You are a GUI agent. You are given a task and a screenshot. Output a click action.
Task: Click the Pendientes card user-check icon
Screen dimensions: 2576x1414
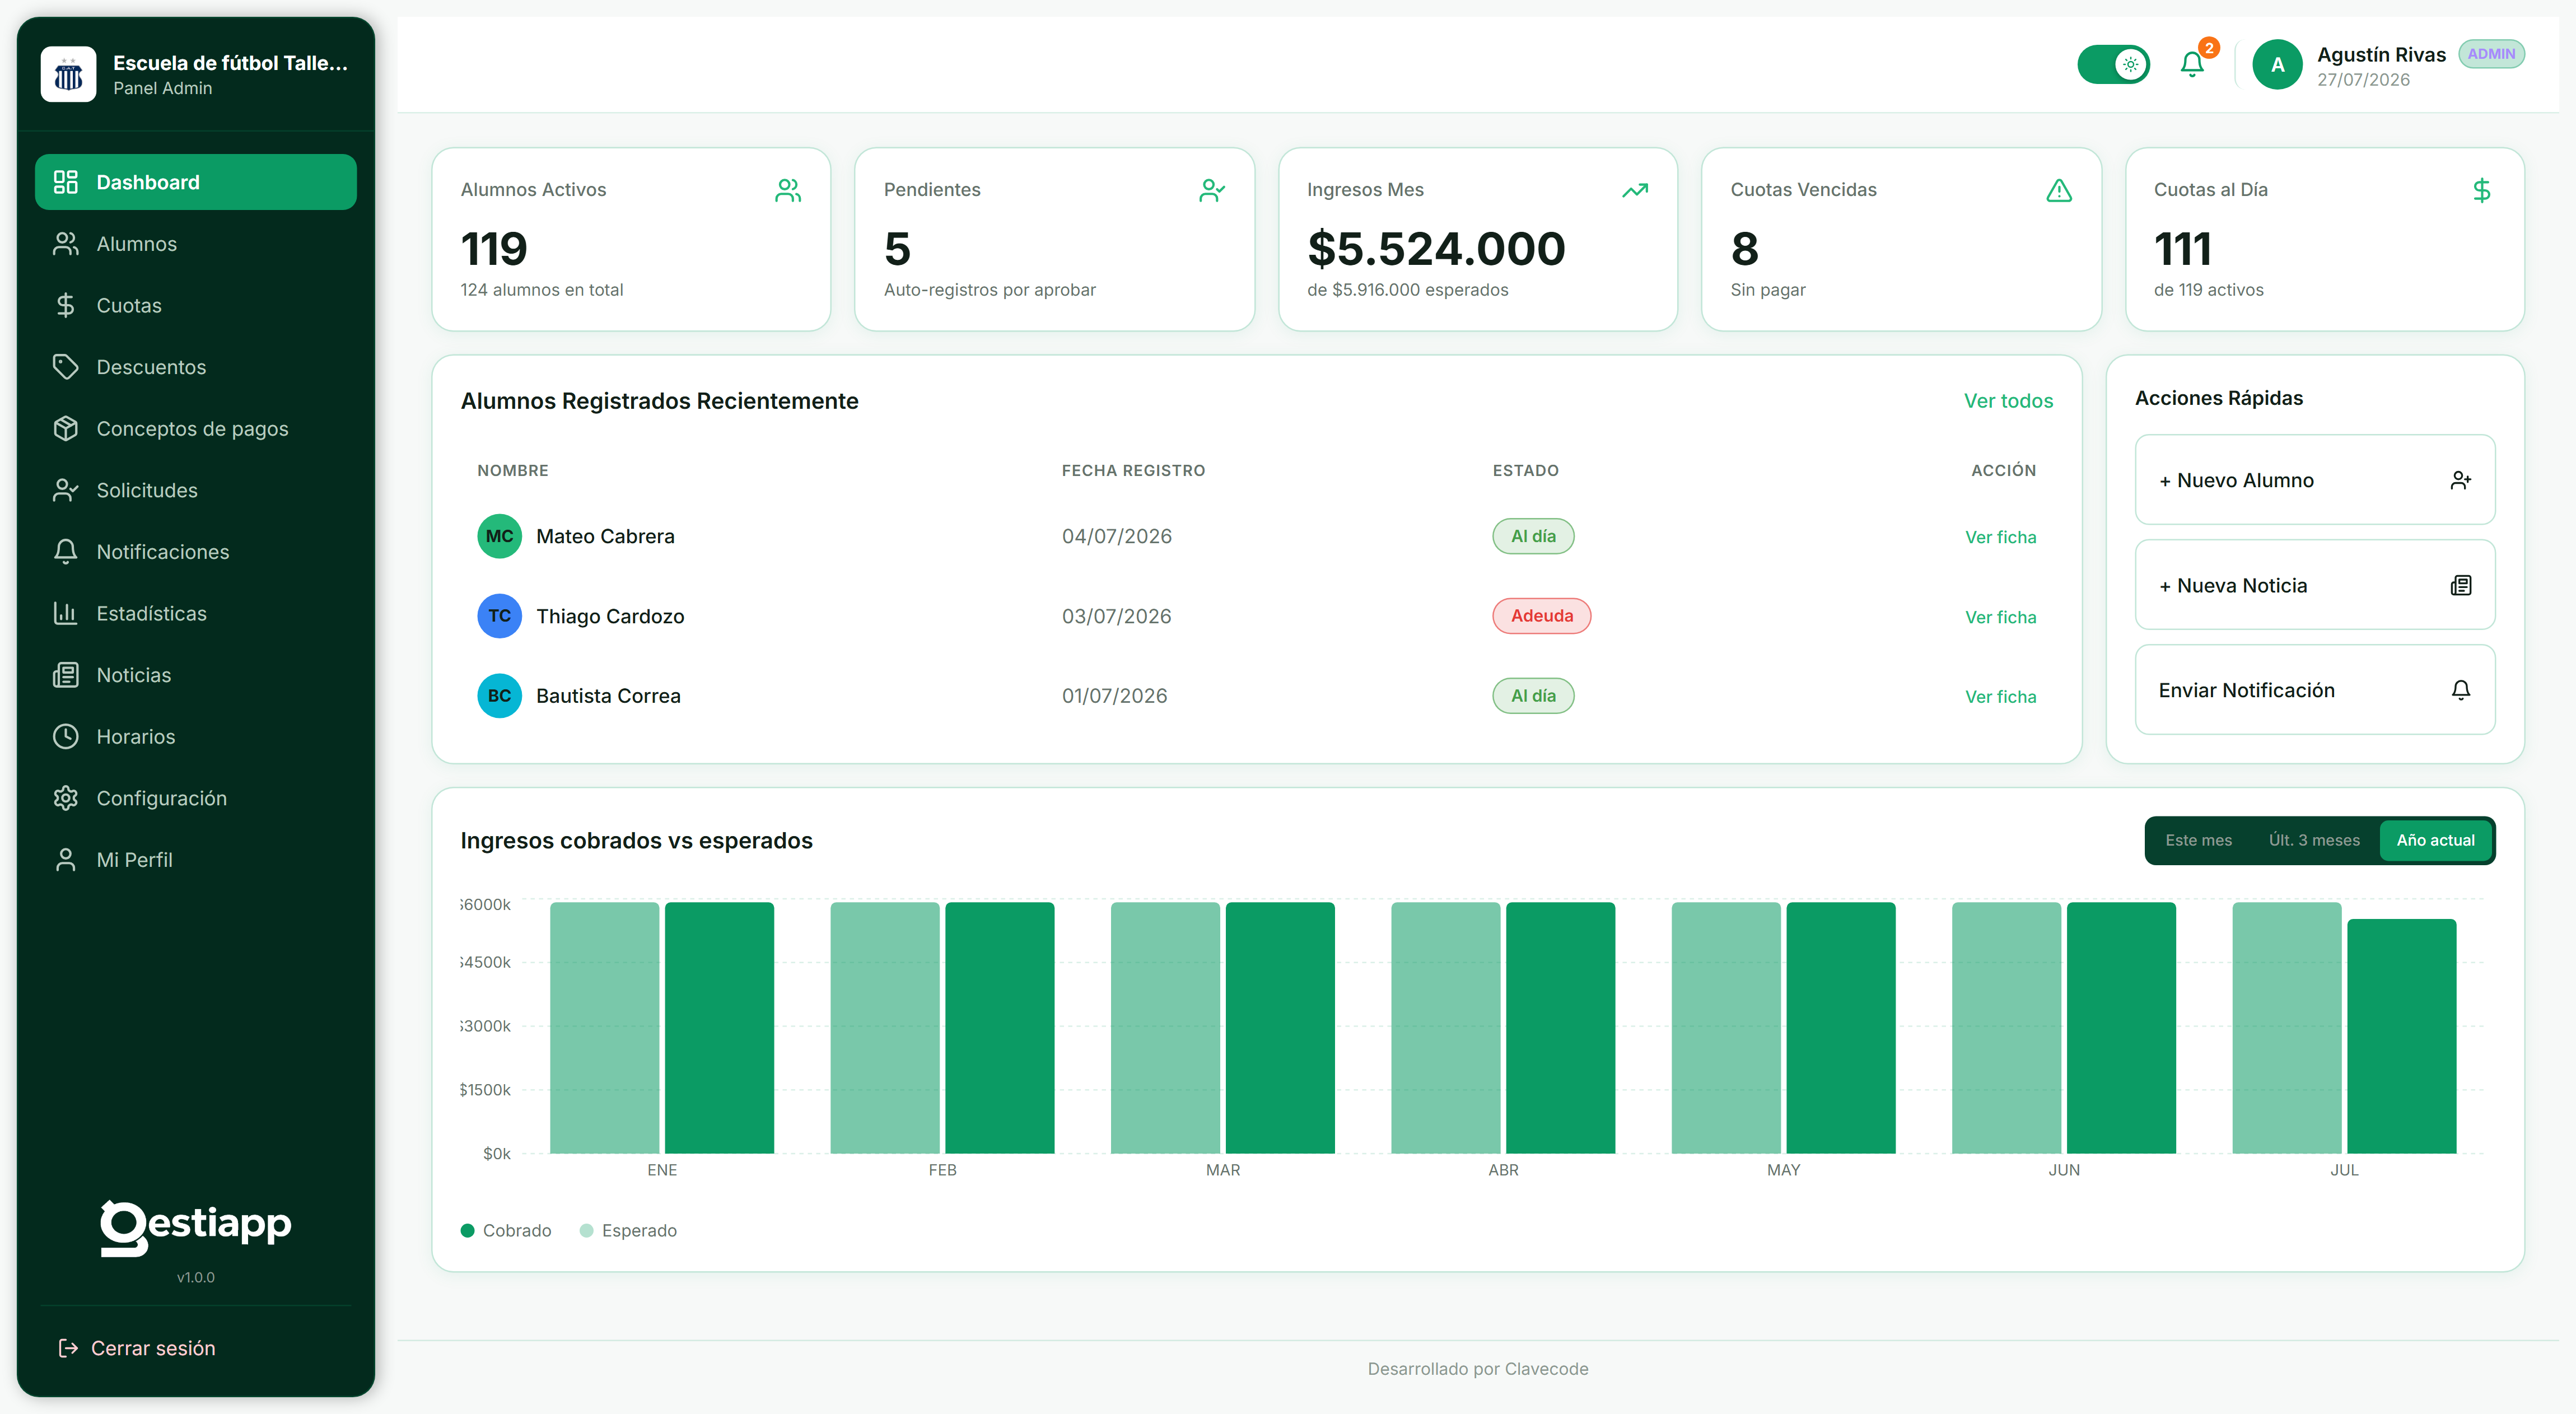click(1212, 190)
